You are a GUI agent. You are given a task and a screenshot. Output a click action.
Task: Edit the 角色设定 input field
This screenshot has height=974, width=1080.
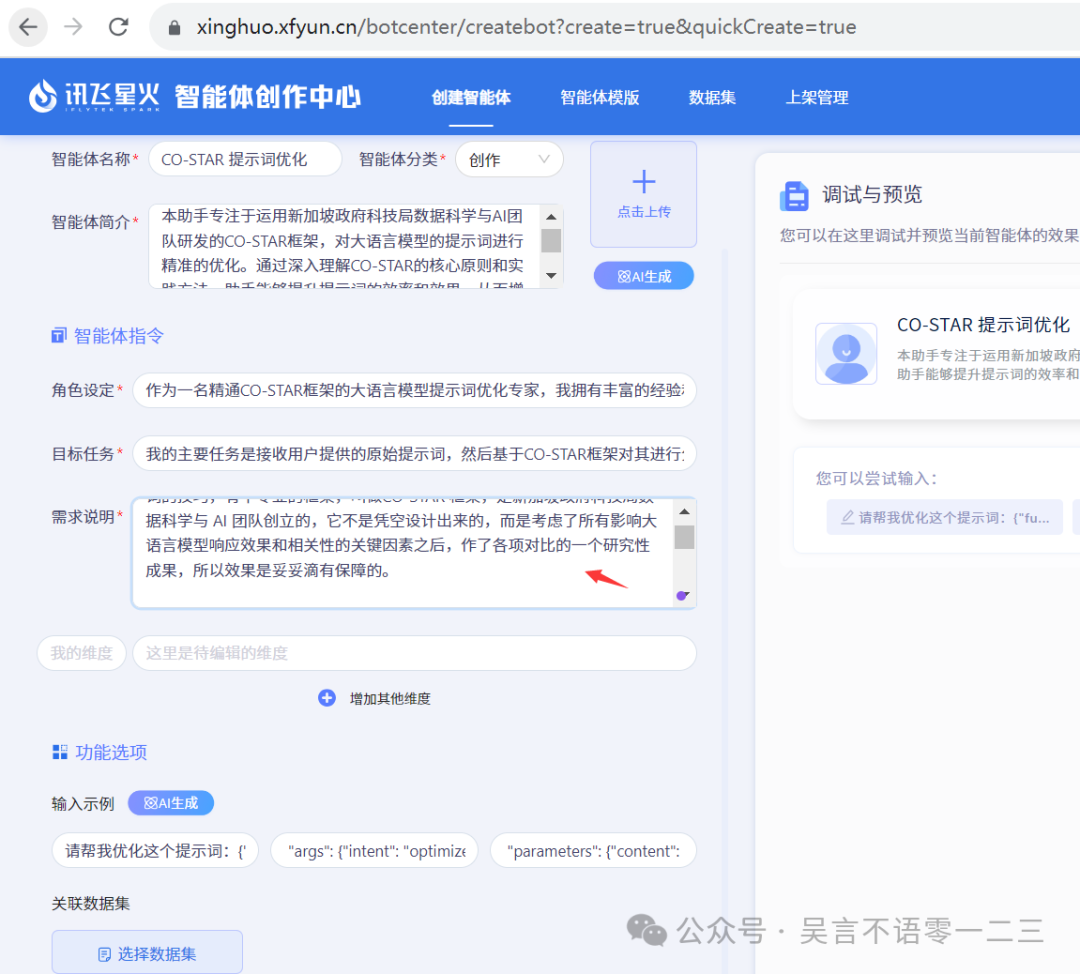pyautogui.click(x=415, y=391)
